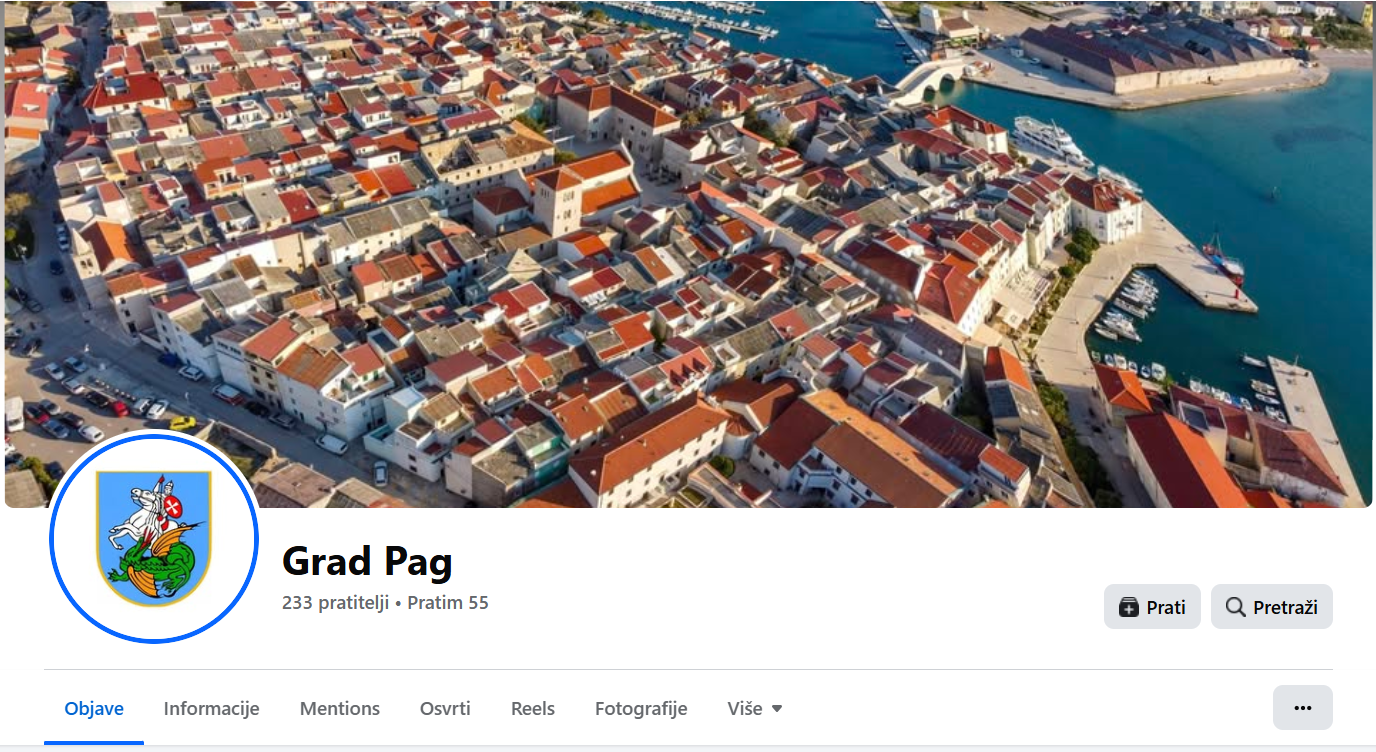This screenshot has height=752, width=1376.
Task: Expand the Više tab menu
Action: (755, 708)
